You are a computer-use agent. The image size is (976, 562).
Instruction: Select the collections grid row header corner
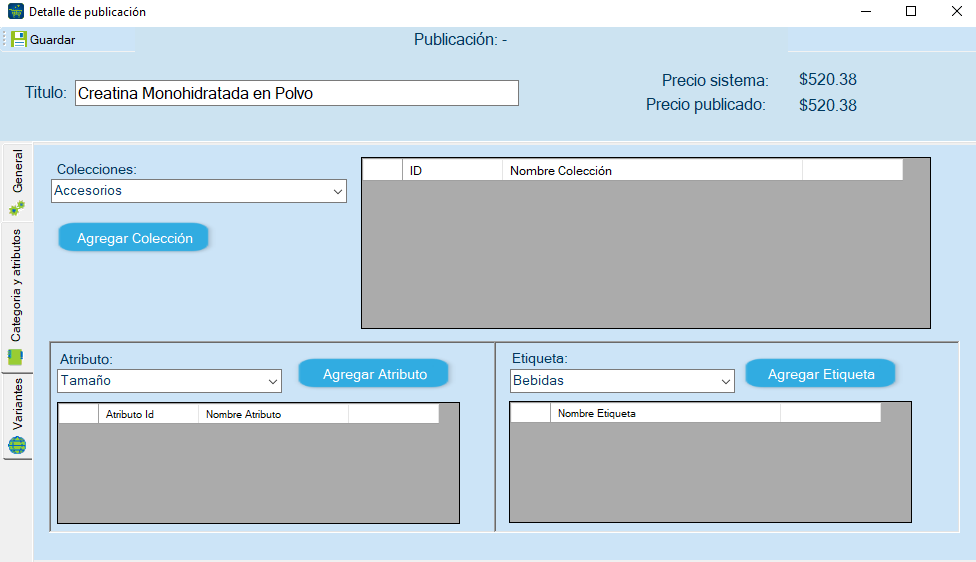pyautogui.click(x=382, y=171)
